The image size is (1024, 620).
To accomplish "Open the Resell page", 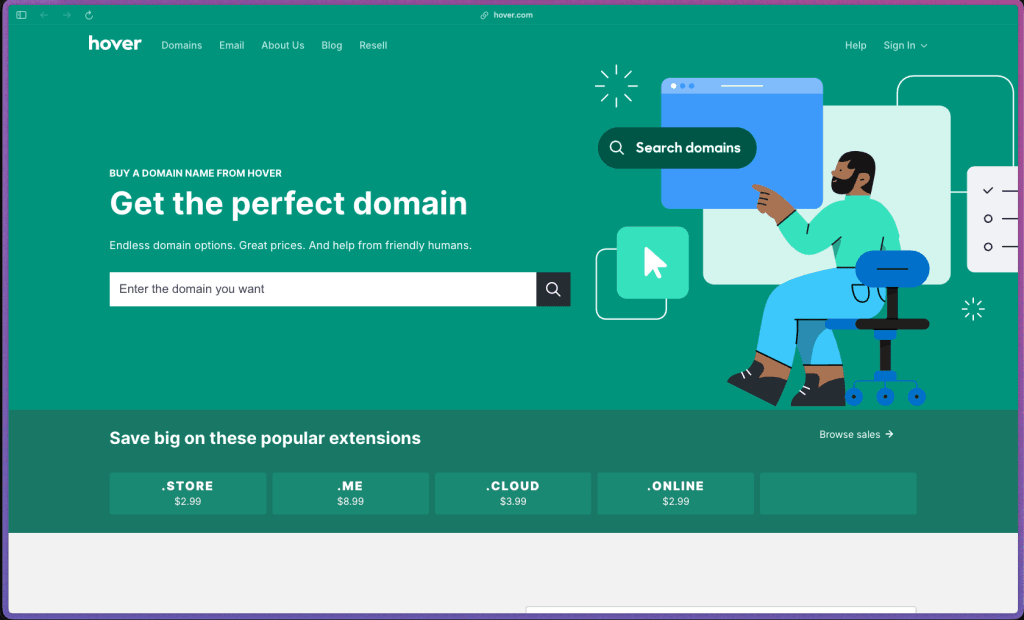I will tap(373, 45).
